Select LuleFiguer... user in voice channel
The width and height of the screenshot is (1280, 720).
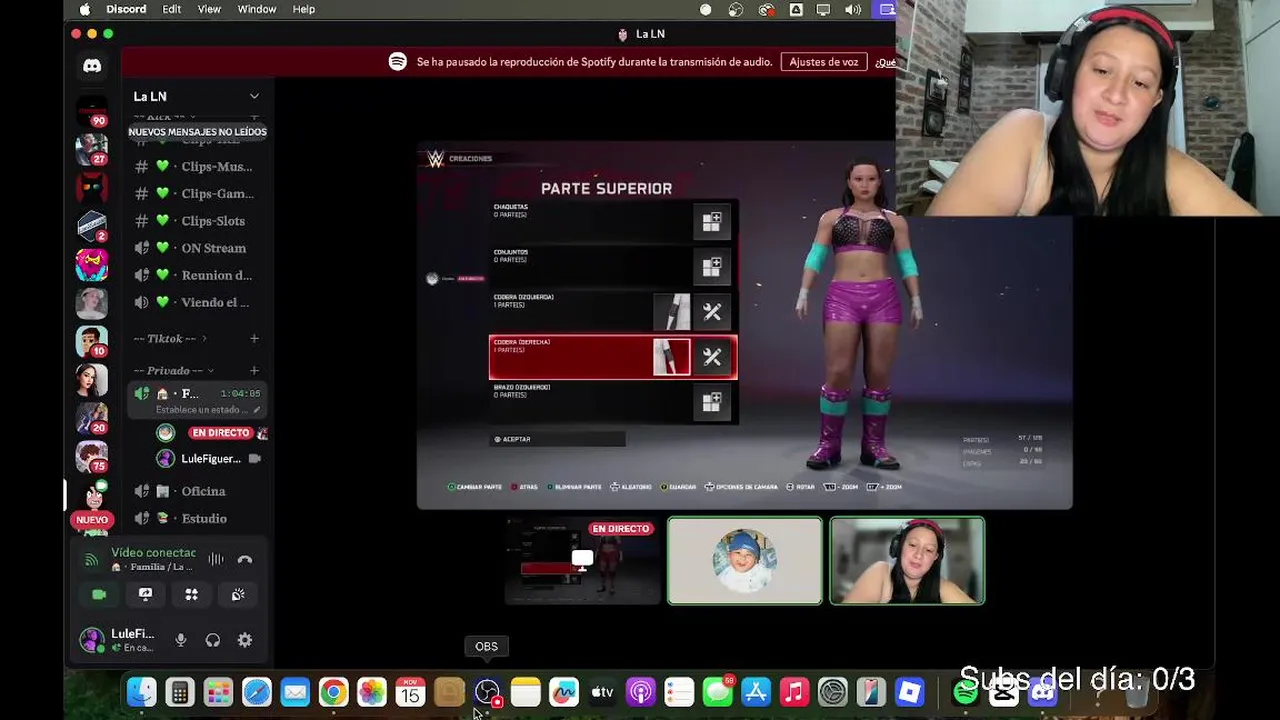(x=210, y=458)
